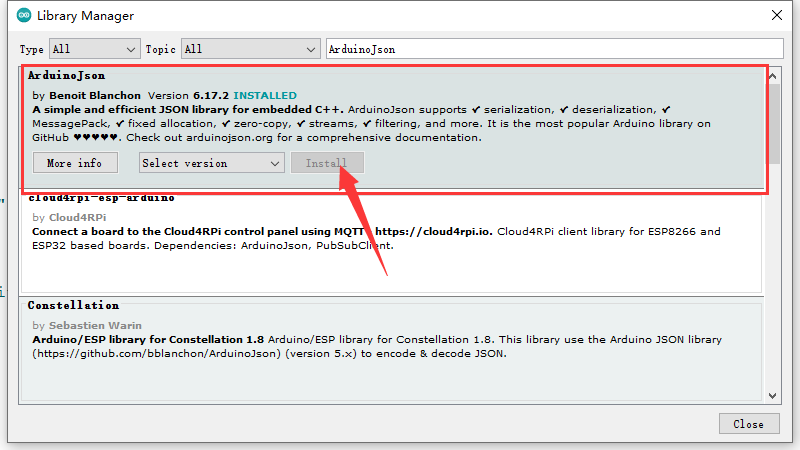Click the Cloud4RPi library description text
The height and width of the screenshot is (450, 800).
click(x=377, y=239)
